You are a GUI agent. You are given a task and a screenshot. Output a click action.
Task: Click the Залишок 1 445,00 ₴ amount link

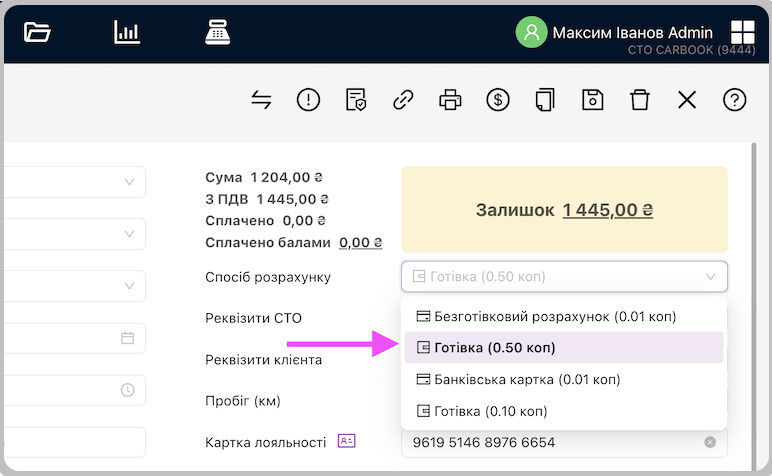[607, 210]
